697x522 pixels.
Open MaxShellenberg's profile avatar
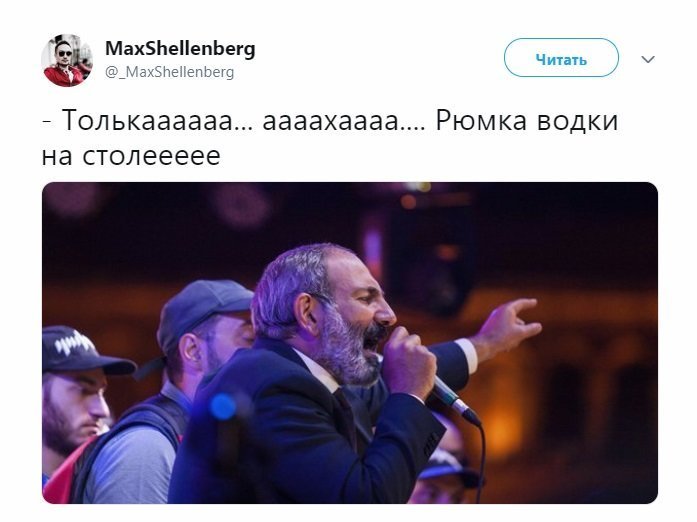pos(67,60)
